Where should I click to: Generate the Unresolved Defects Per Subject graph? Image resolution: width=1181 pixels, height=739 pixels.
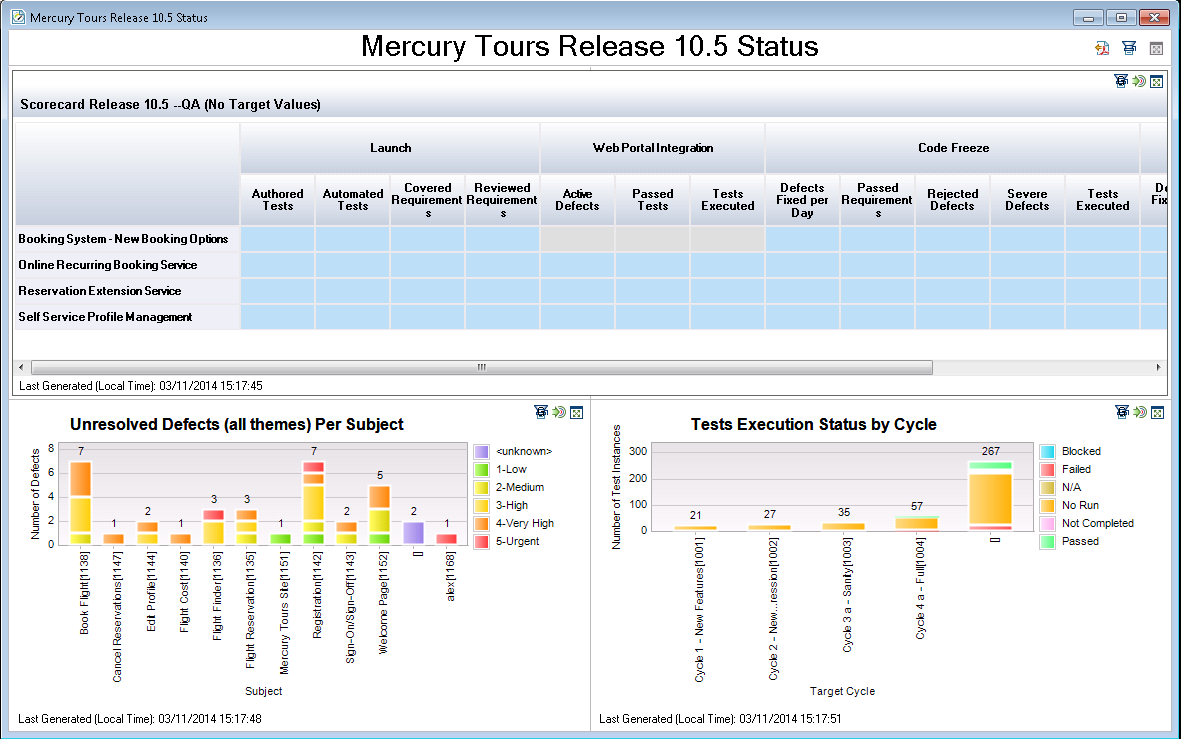click(541, 411)
